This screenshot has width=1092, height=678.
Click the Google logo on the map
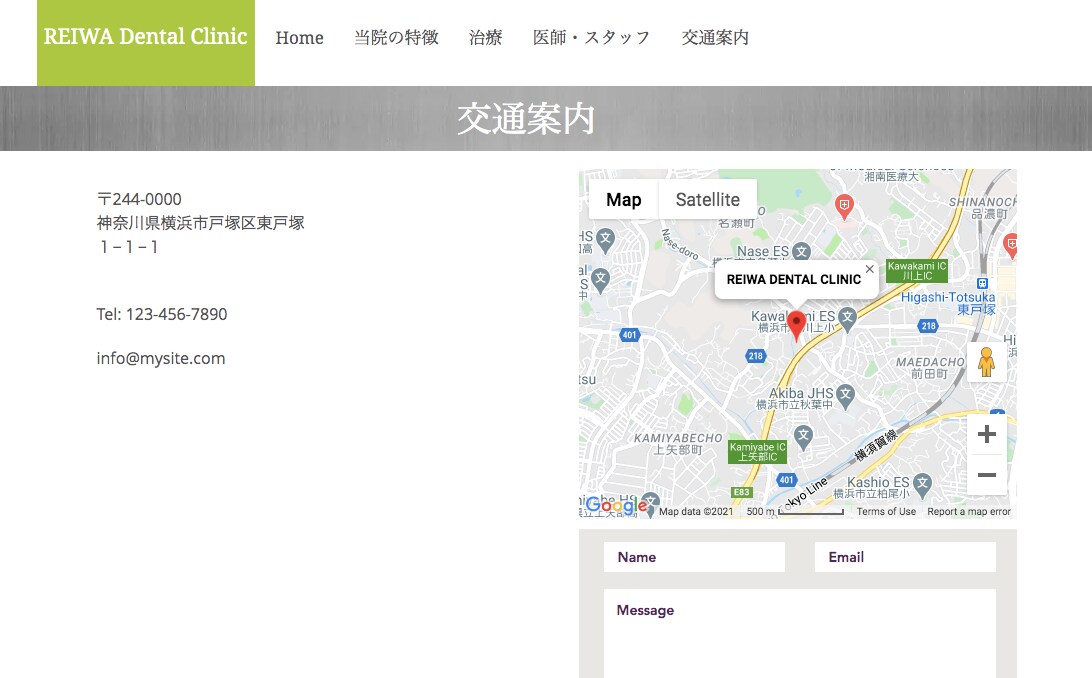tap(616, 505)
